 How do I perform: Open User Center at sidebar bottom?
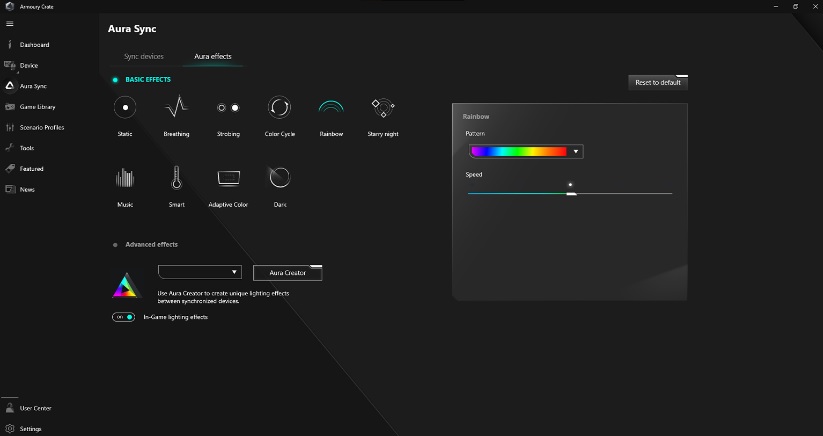[x=35, y=408]
